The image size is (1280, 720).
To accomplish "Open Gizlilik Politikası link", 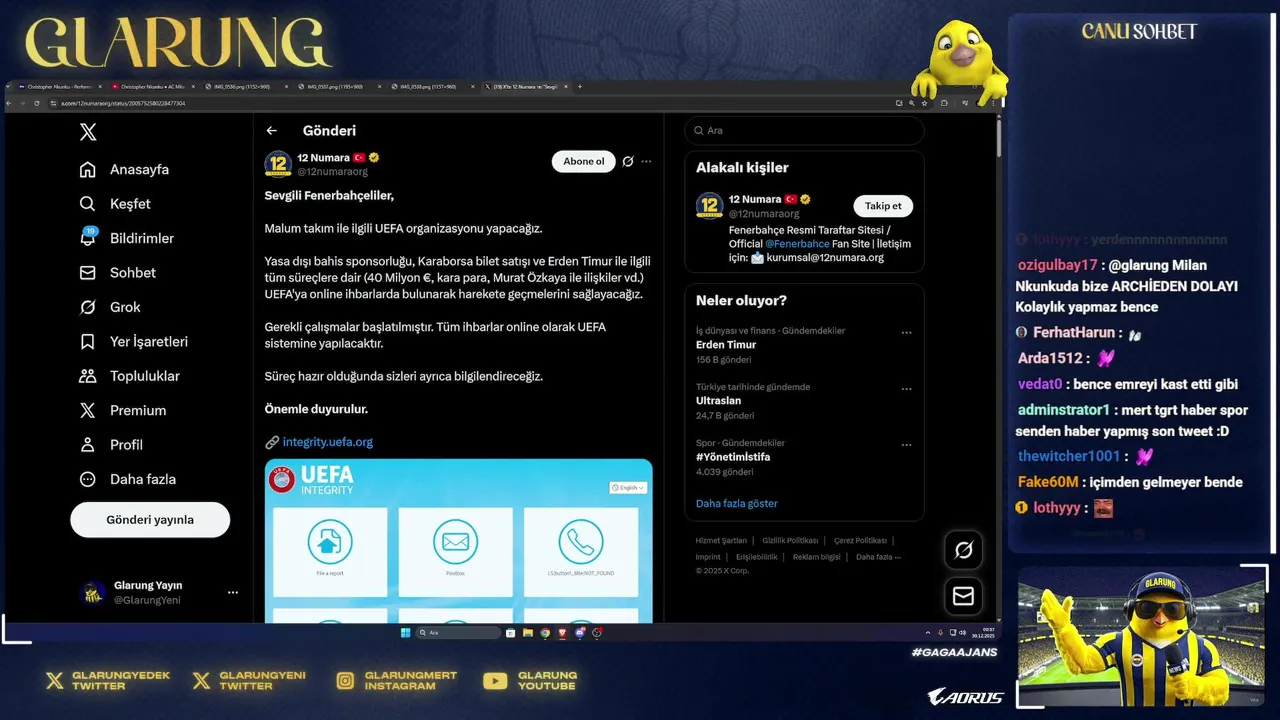I will 790,541.
